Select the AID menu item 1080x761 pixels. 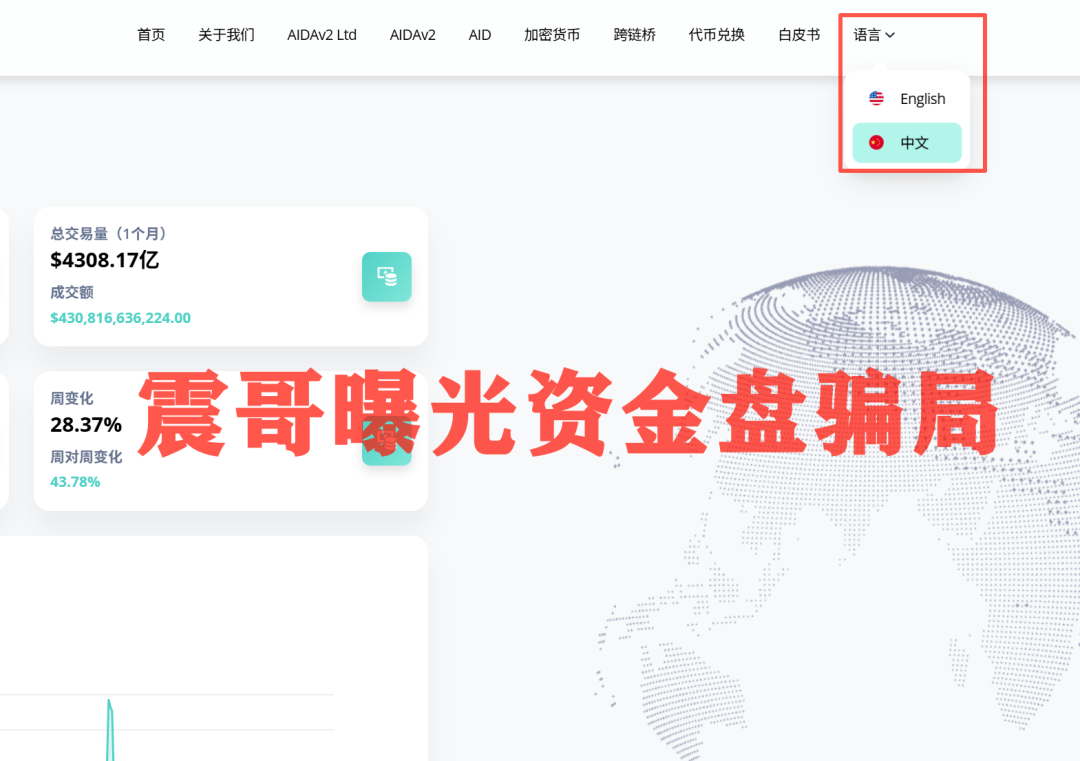[x=479, y=34]
